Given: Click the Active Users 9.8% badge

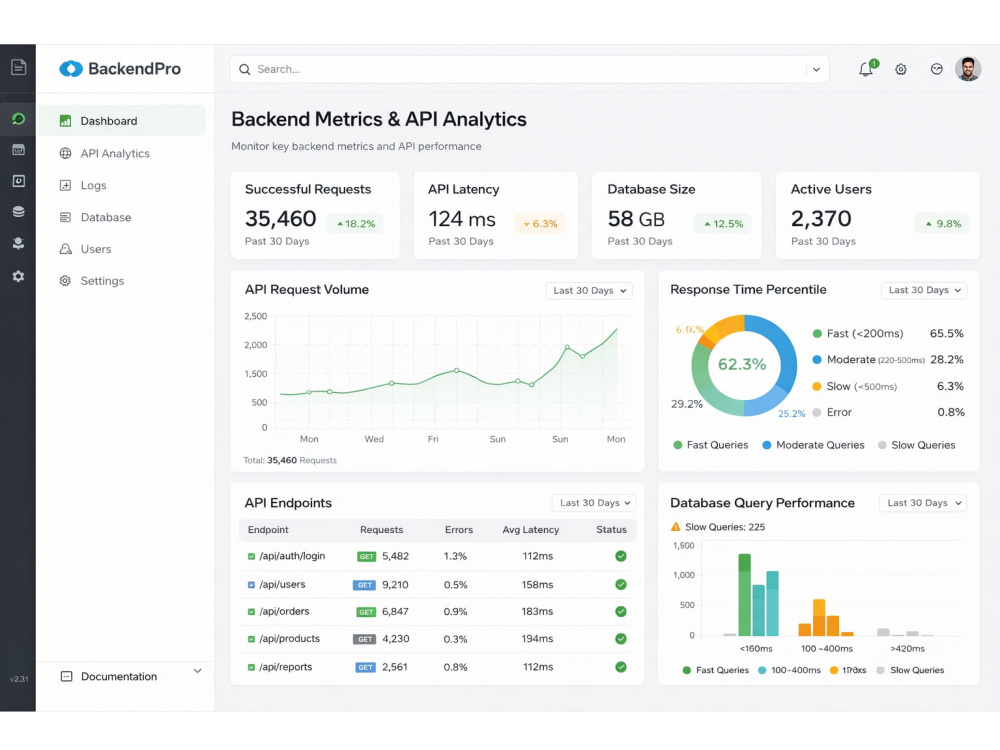Looking at the screenshot, I should [942, 224].
